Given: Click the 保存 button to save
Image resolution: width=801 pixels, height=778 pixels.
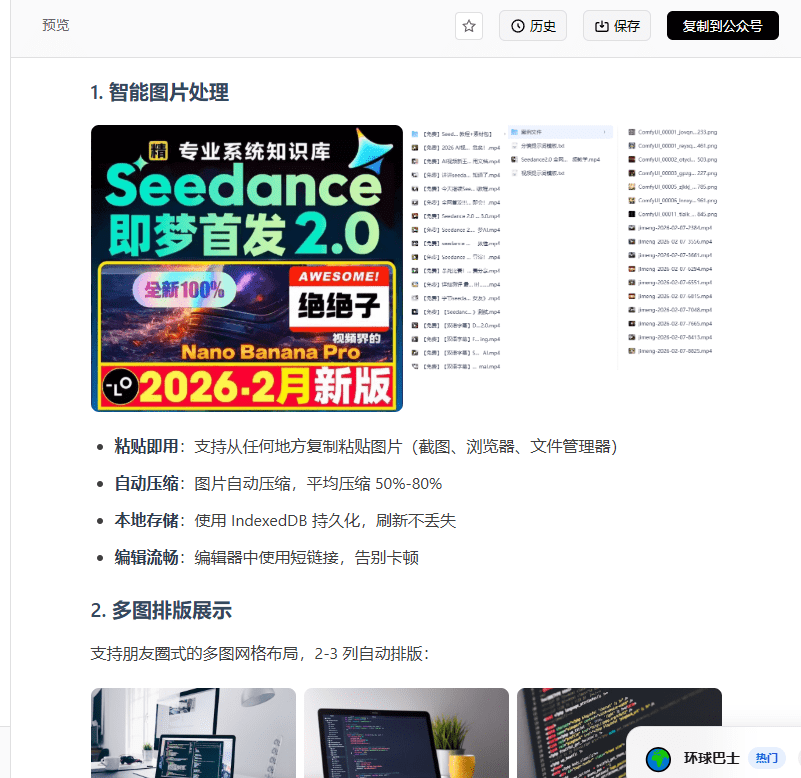Looking at the screenshot, I should click(616, 26).
